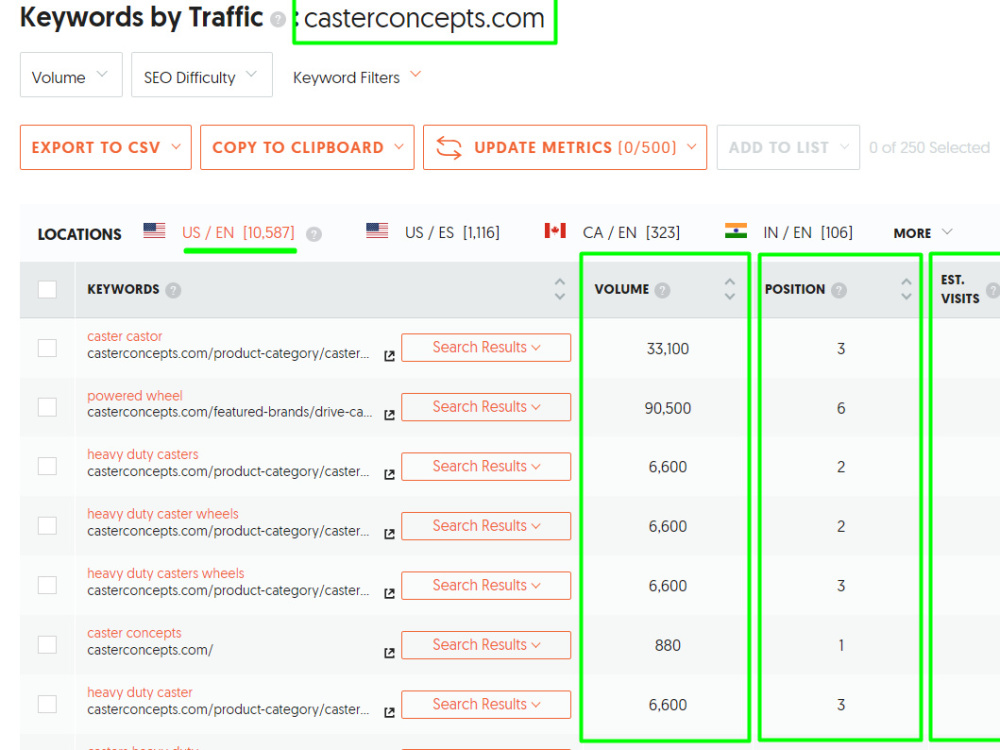Check the box for heavy duty casters keyword
Image resolution: width=1000 pixels, height=750 pixels.
tap(47, 466)
